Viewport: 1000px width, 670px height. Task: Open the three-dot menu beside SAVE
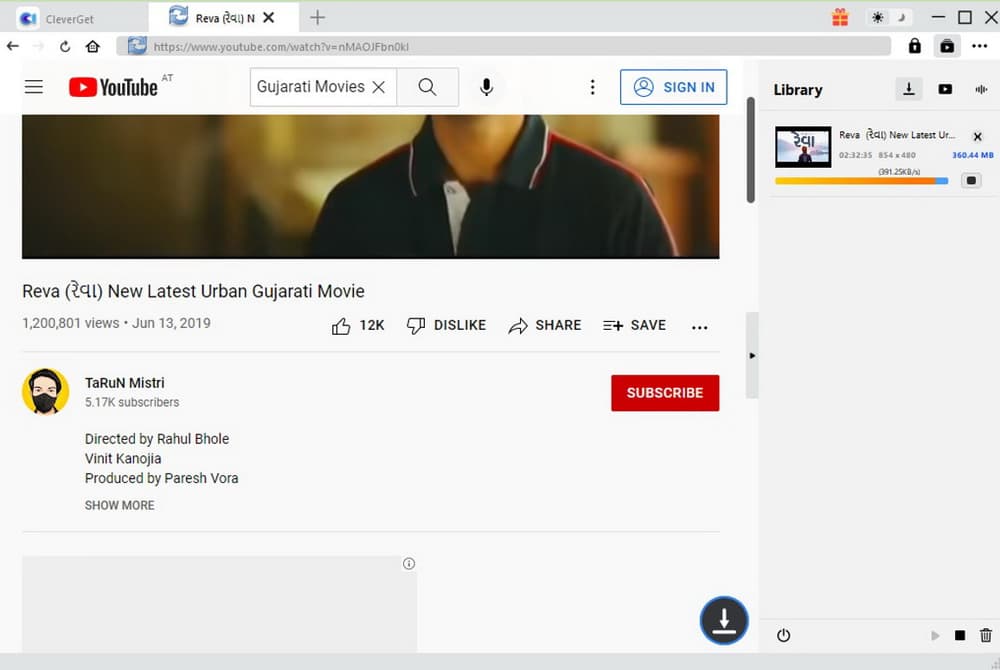(x=699, y=326)
